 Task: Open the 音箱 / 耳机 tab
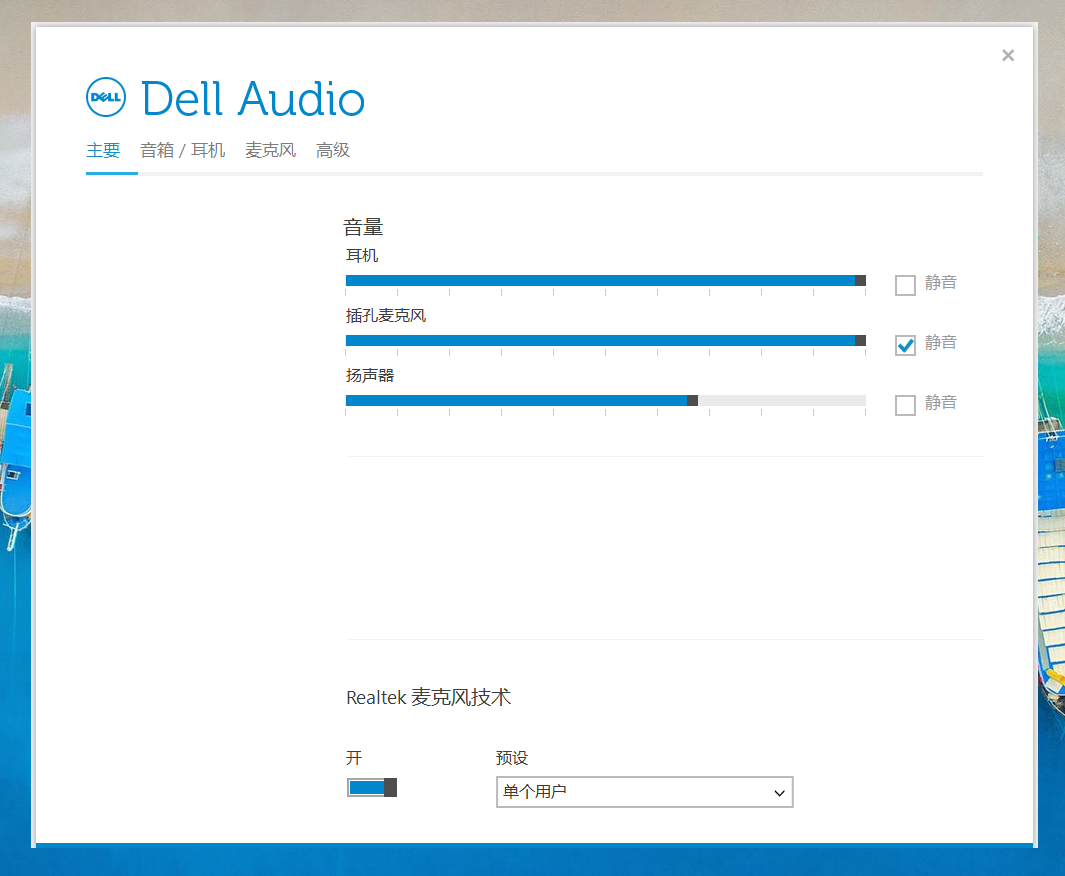182,151
